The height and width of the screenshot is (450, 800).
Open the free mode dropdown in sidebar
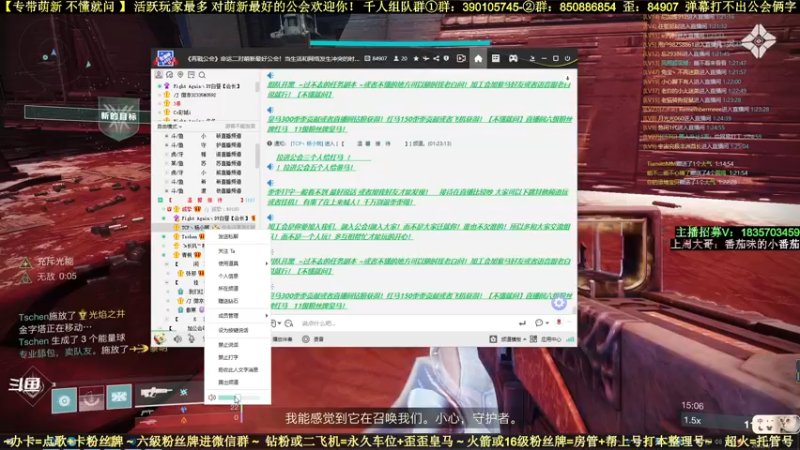169,127
